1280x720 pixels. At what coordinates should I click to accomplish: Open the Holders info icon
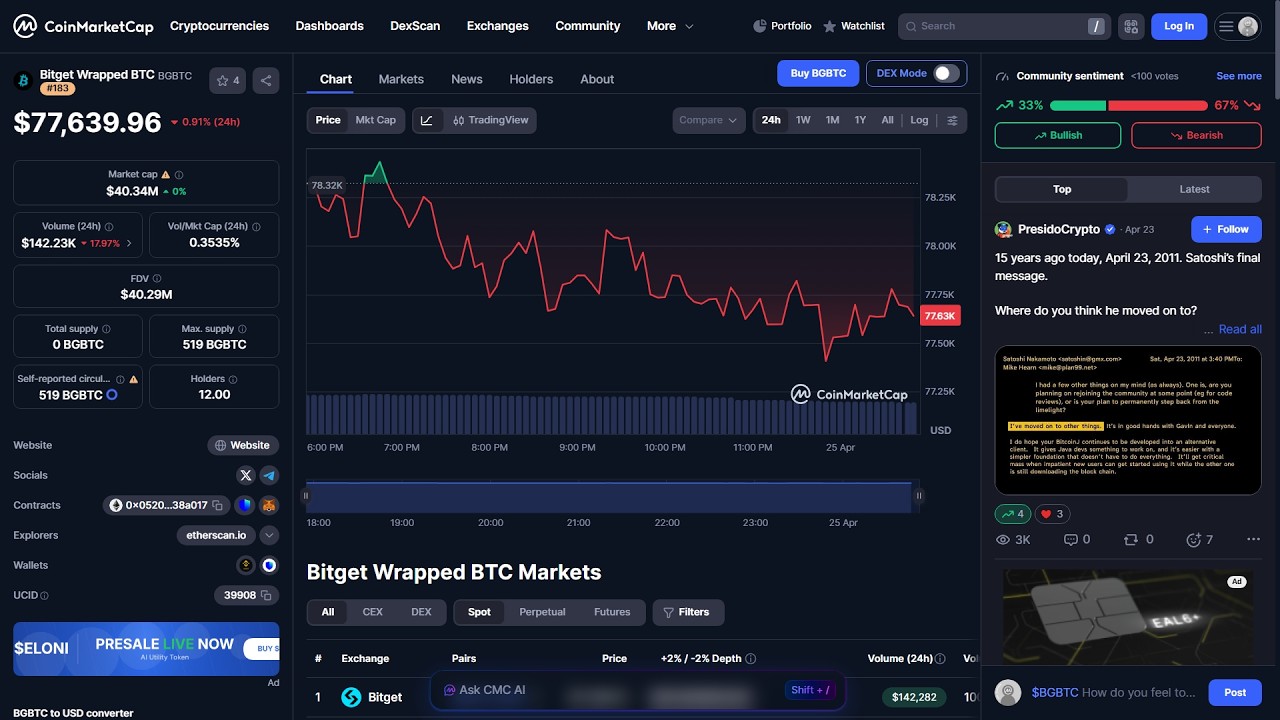pyautogui.click(x=233, y=379)
